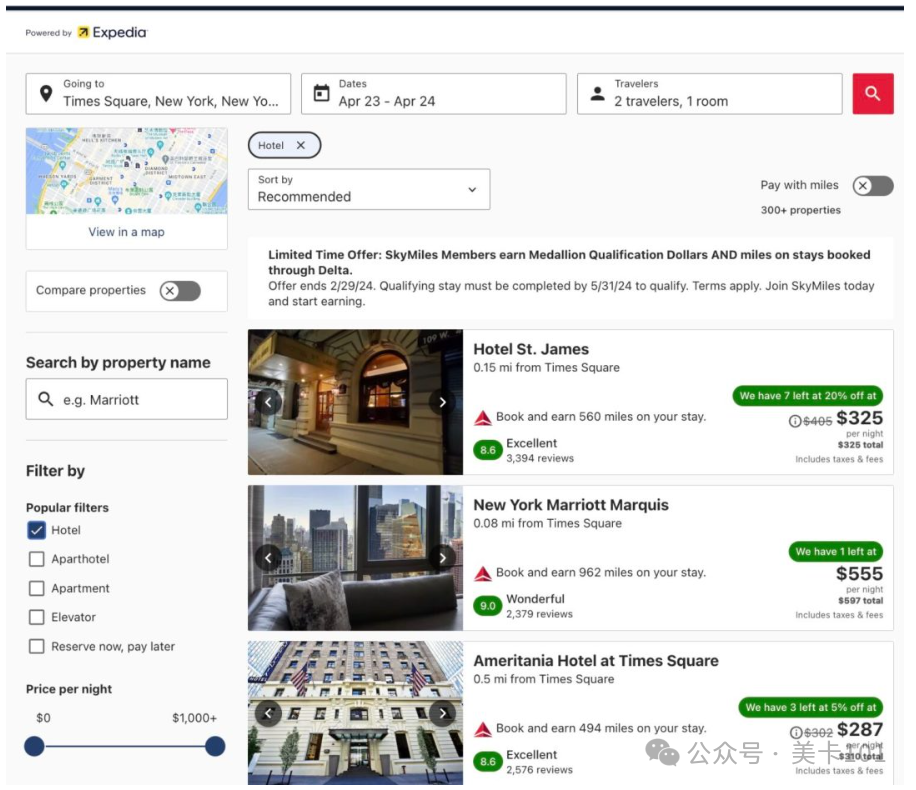The width and height of the screenshot is (916, 790).
Task: Click info icon beside $302 strikethrough price
Action: (796, 732)
